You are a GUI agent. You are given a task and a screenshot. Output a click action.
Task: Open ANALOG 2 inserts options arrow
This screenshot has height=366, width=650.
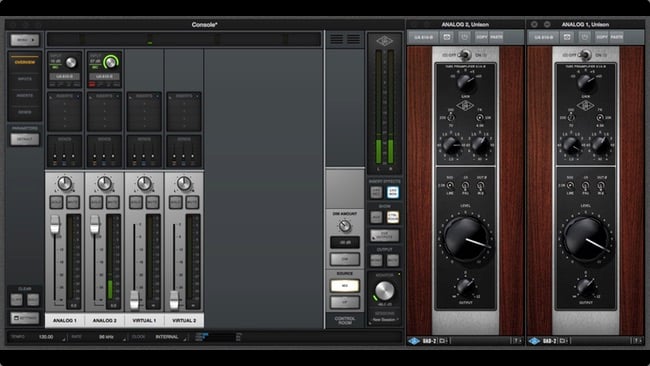[x=117, y=96]
